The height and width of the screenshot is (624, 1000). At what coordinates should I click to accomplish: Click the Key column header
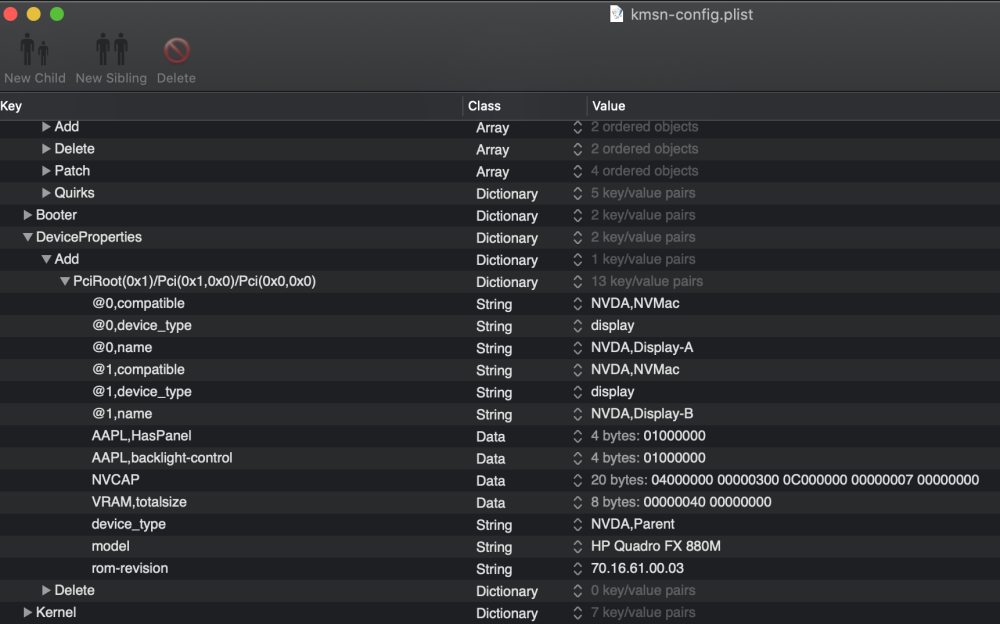(x=230, y=106)
